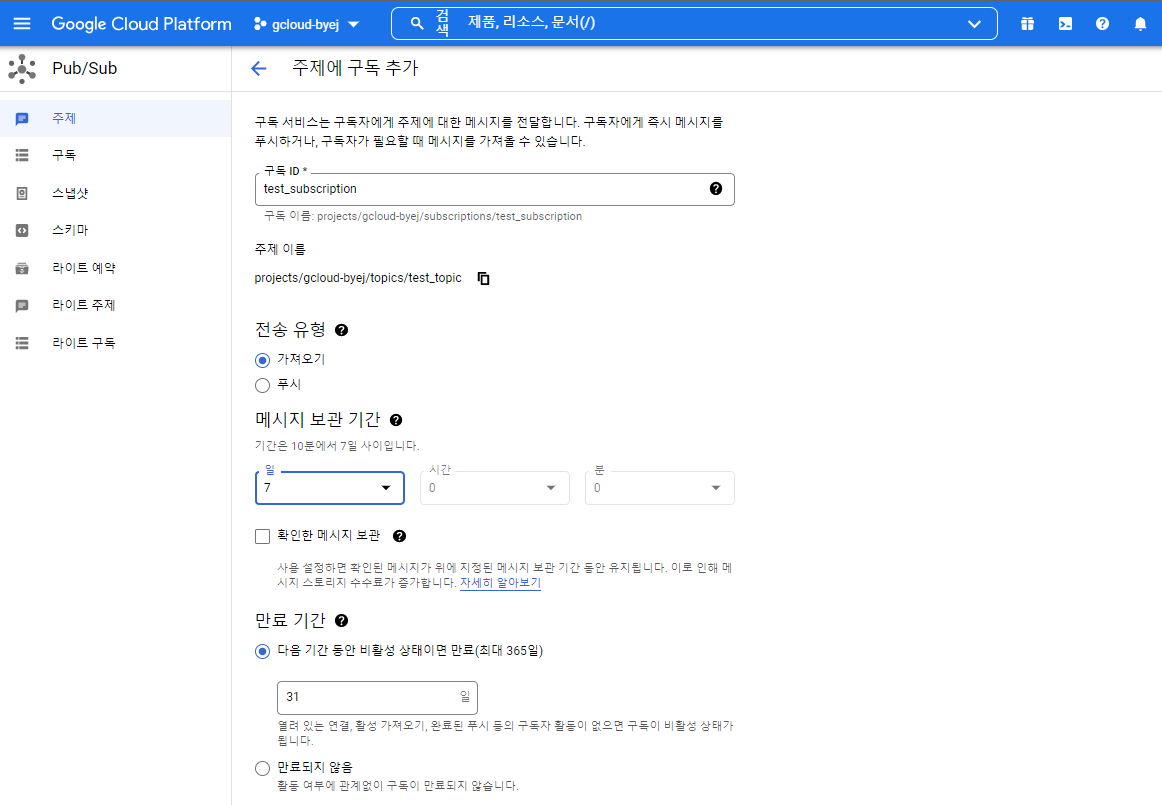Go to 주제 in the sidebar

click(x=116, y=119)
